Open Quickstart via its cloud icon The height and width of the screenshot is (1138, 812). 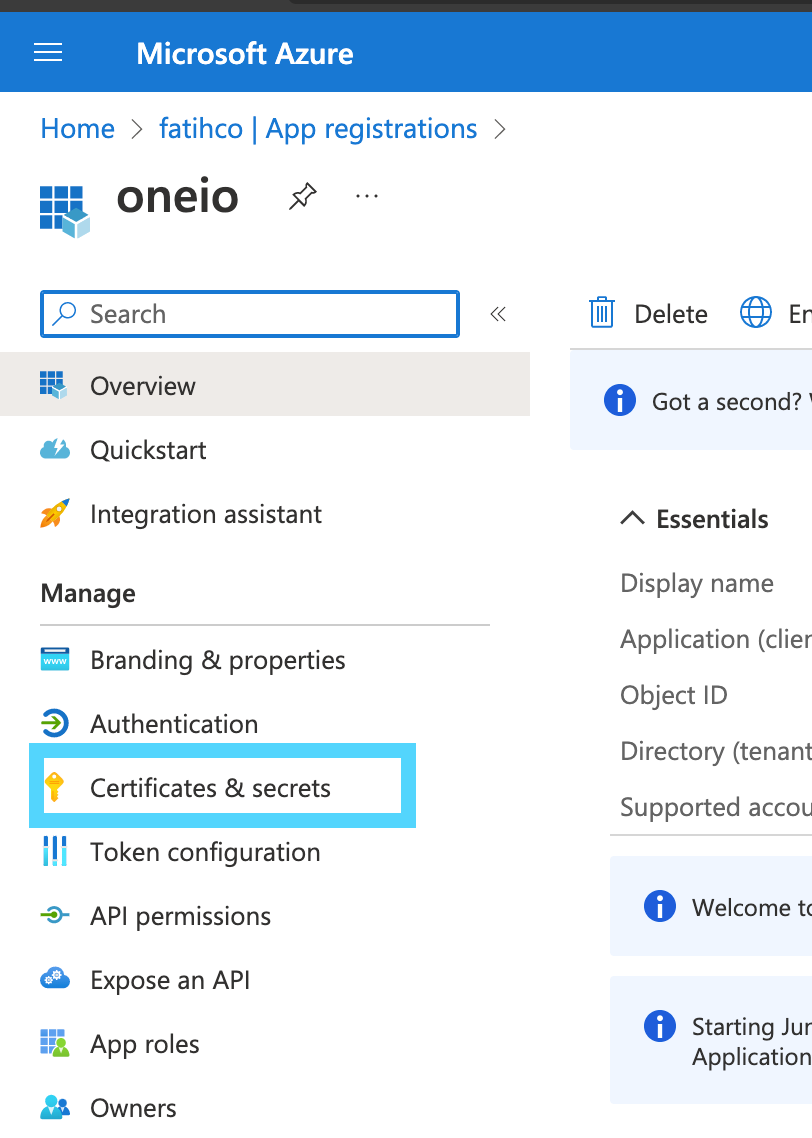click(54, 450)
